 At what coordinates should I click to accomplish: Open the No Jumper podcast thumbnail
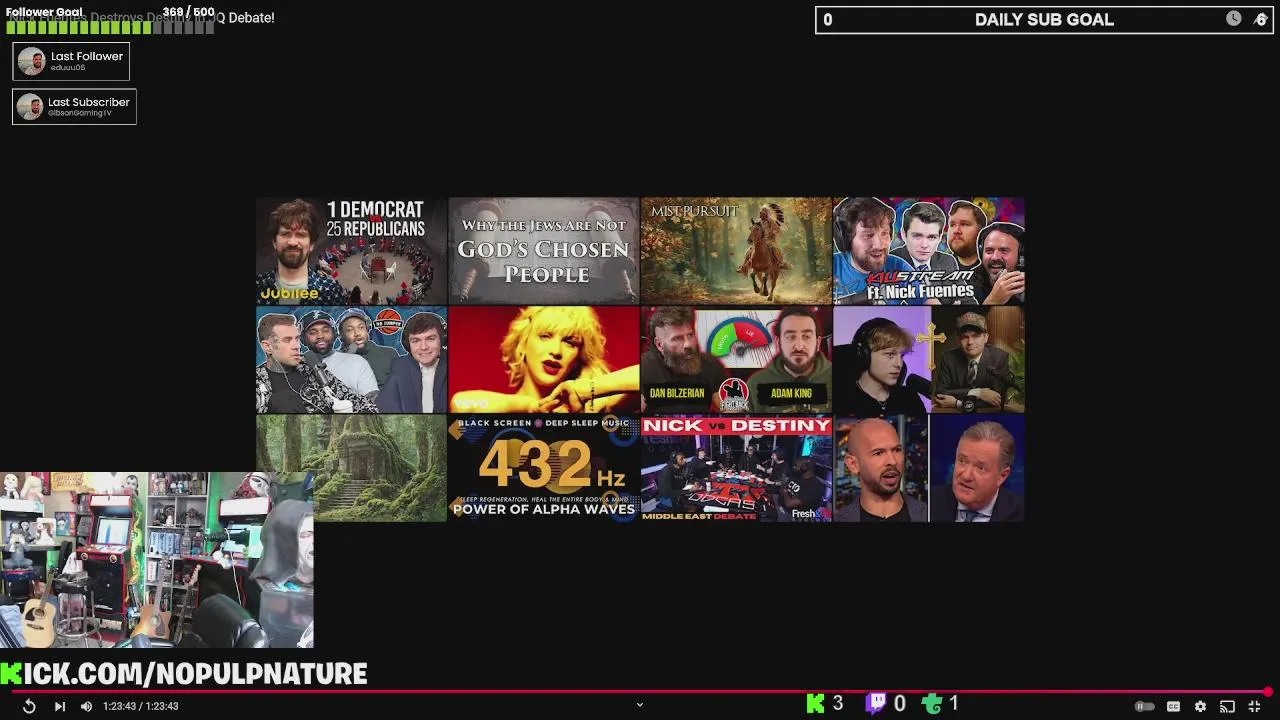pyautogui.click(x=351, y=359)
